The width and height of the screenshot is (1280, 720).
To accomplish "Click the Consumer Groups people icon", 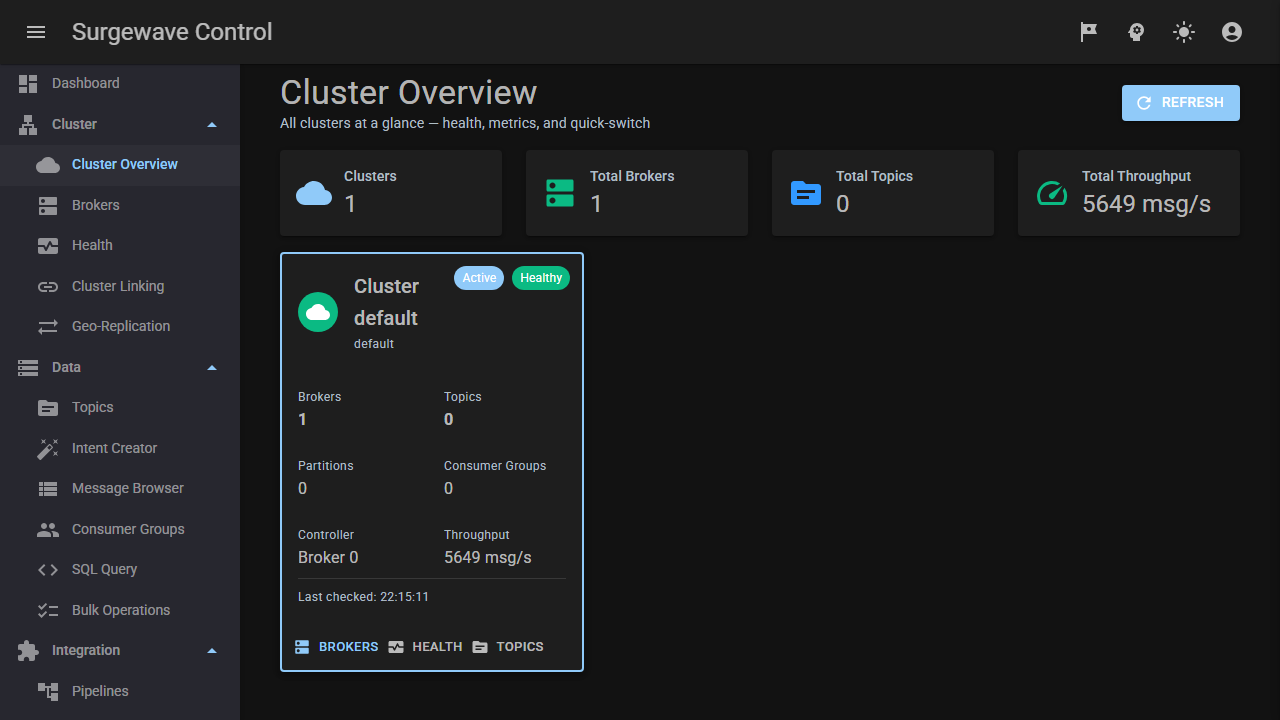I will point(48,530).
